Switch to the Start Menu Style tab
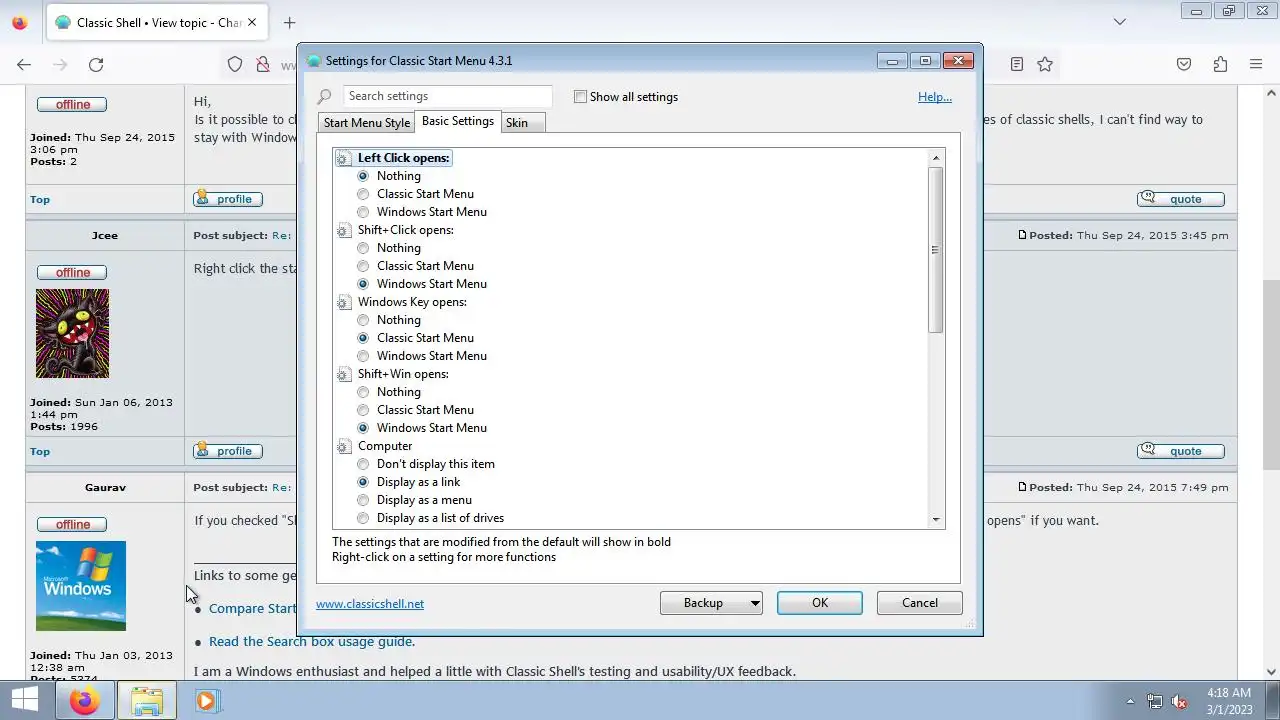 click(x=366, y=123)
